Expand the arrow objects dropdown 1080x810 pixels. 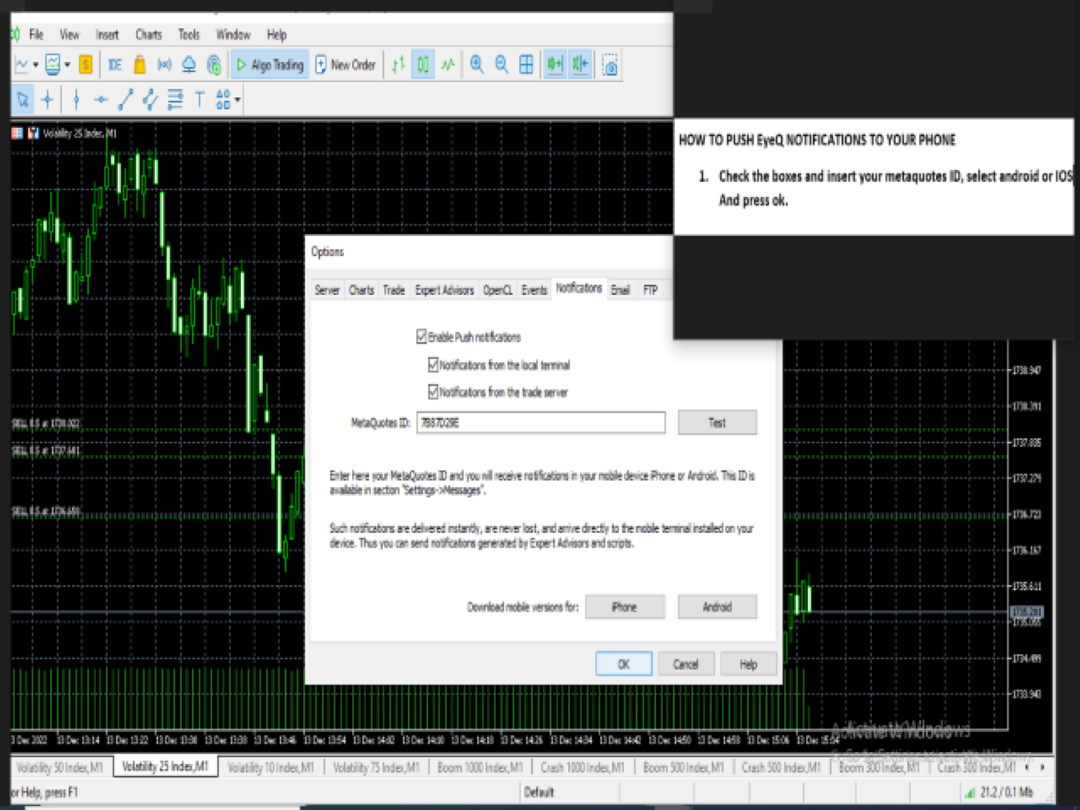pos(236,99)
